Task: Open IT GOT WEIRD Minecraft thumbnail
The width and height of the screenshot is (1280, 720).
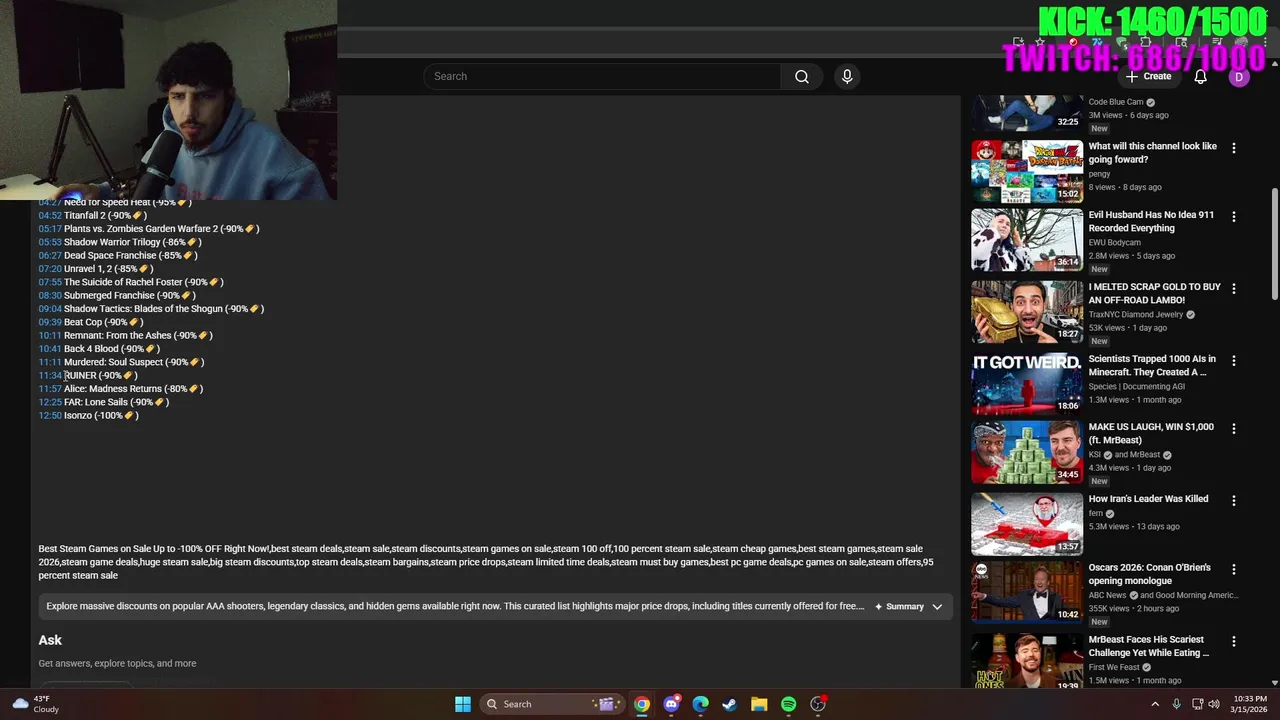Action: [1027, 383]
